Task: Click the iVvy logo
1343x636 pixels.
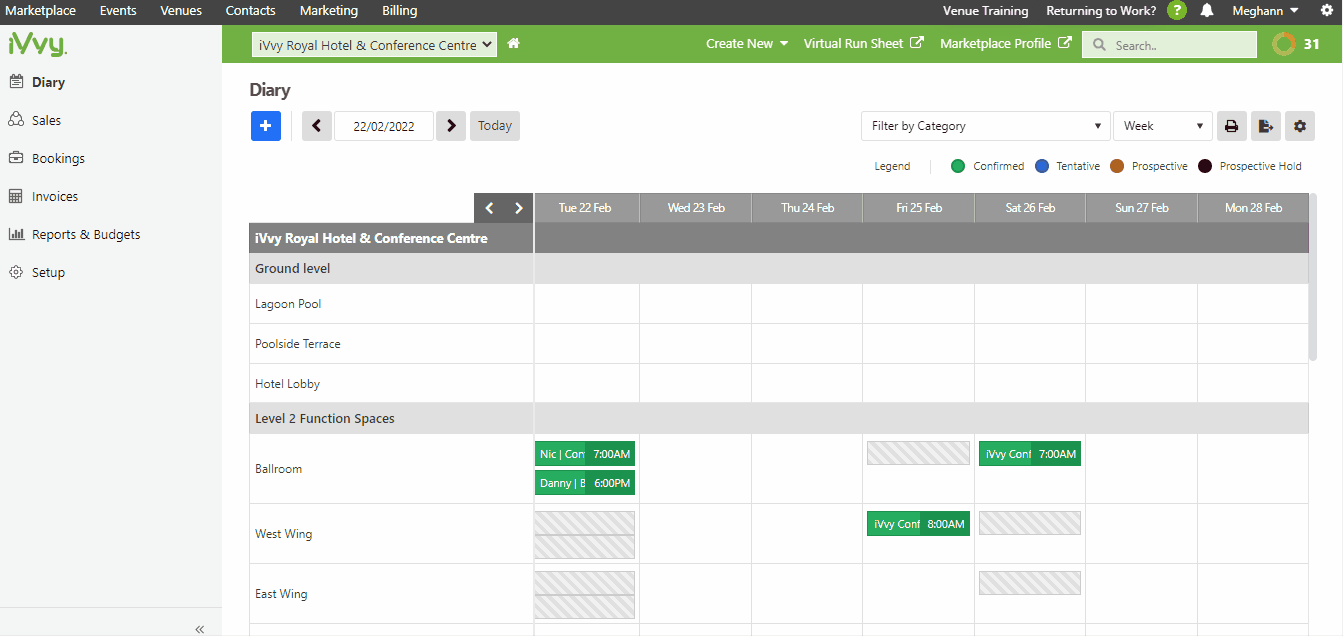Action: coord(37,45)
